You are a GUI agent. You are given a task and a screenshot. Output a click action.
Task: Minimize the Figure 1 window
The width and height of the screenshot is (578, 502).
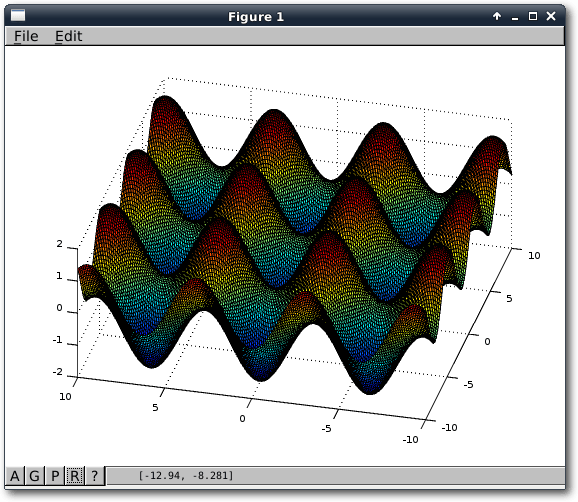[x=515, y=17]
